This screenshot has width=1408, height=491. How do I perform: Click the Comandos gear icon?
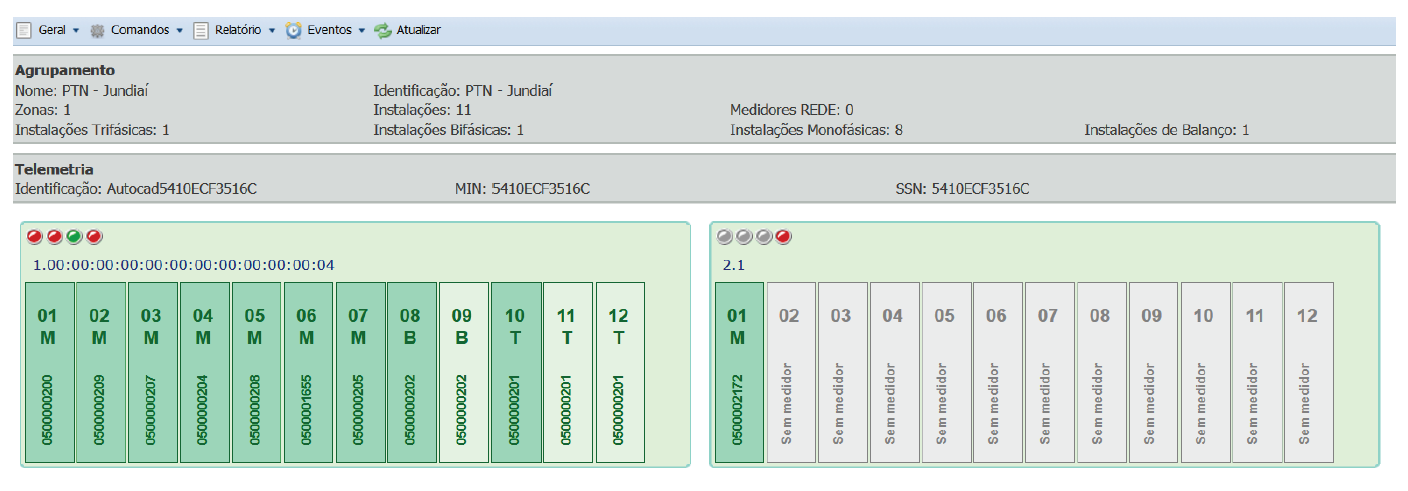click(x=97, y=30)
